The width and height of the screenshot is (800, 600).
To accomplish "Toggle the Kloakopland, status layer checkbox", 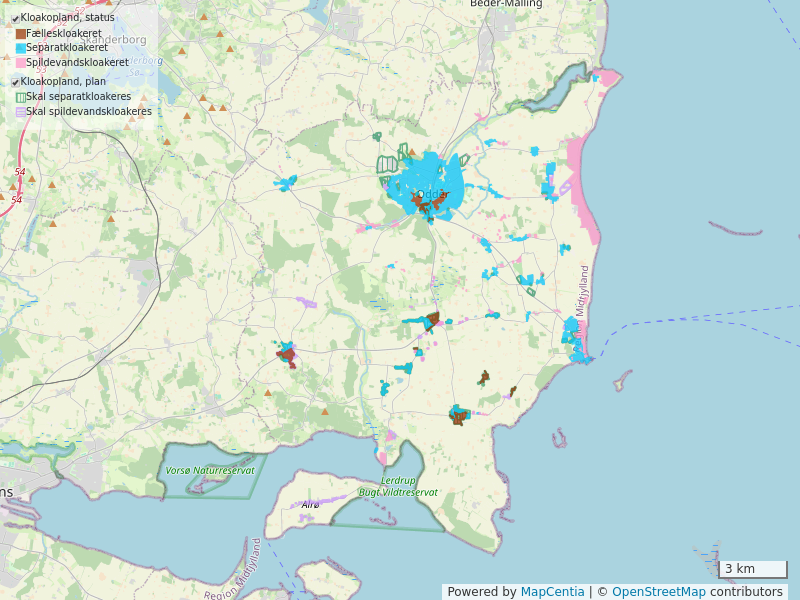I will tap(15, 19).
